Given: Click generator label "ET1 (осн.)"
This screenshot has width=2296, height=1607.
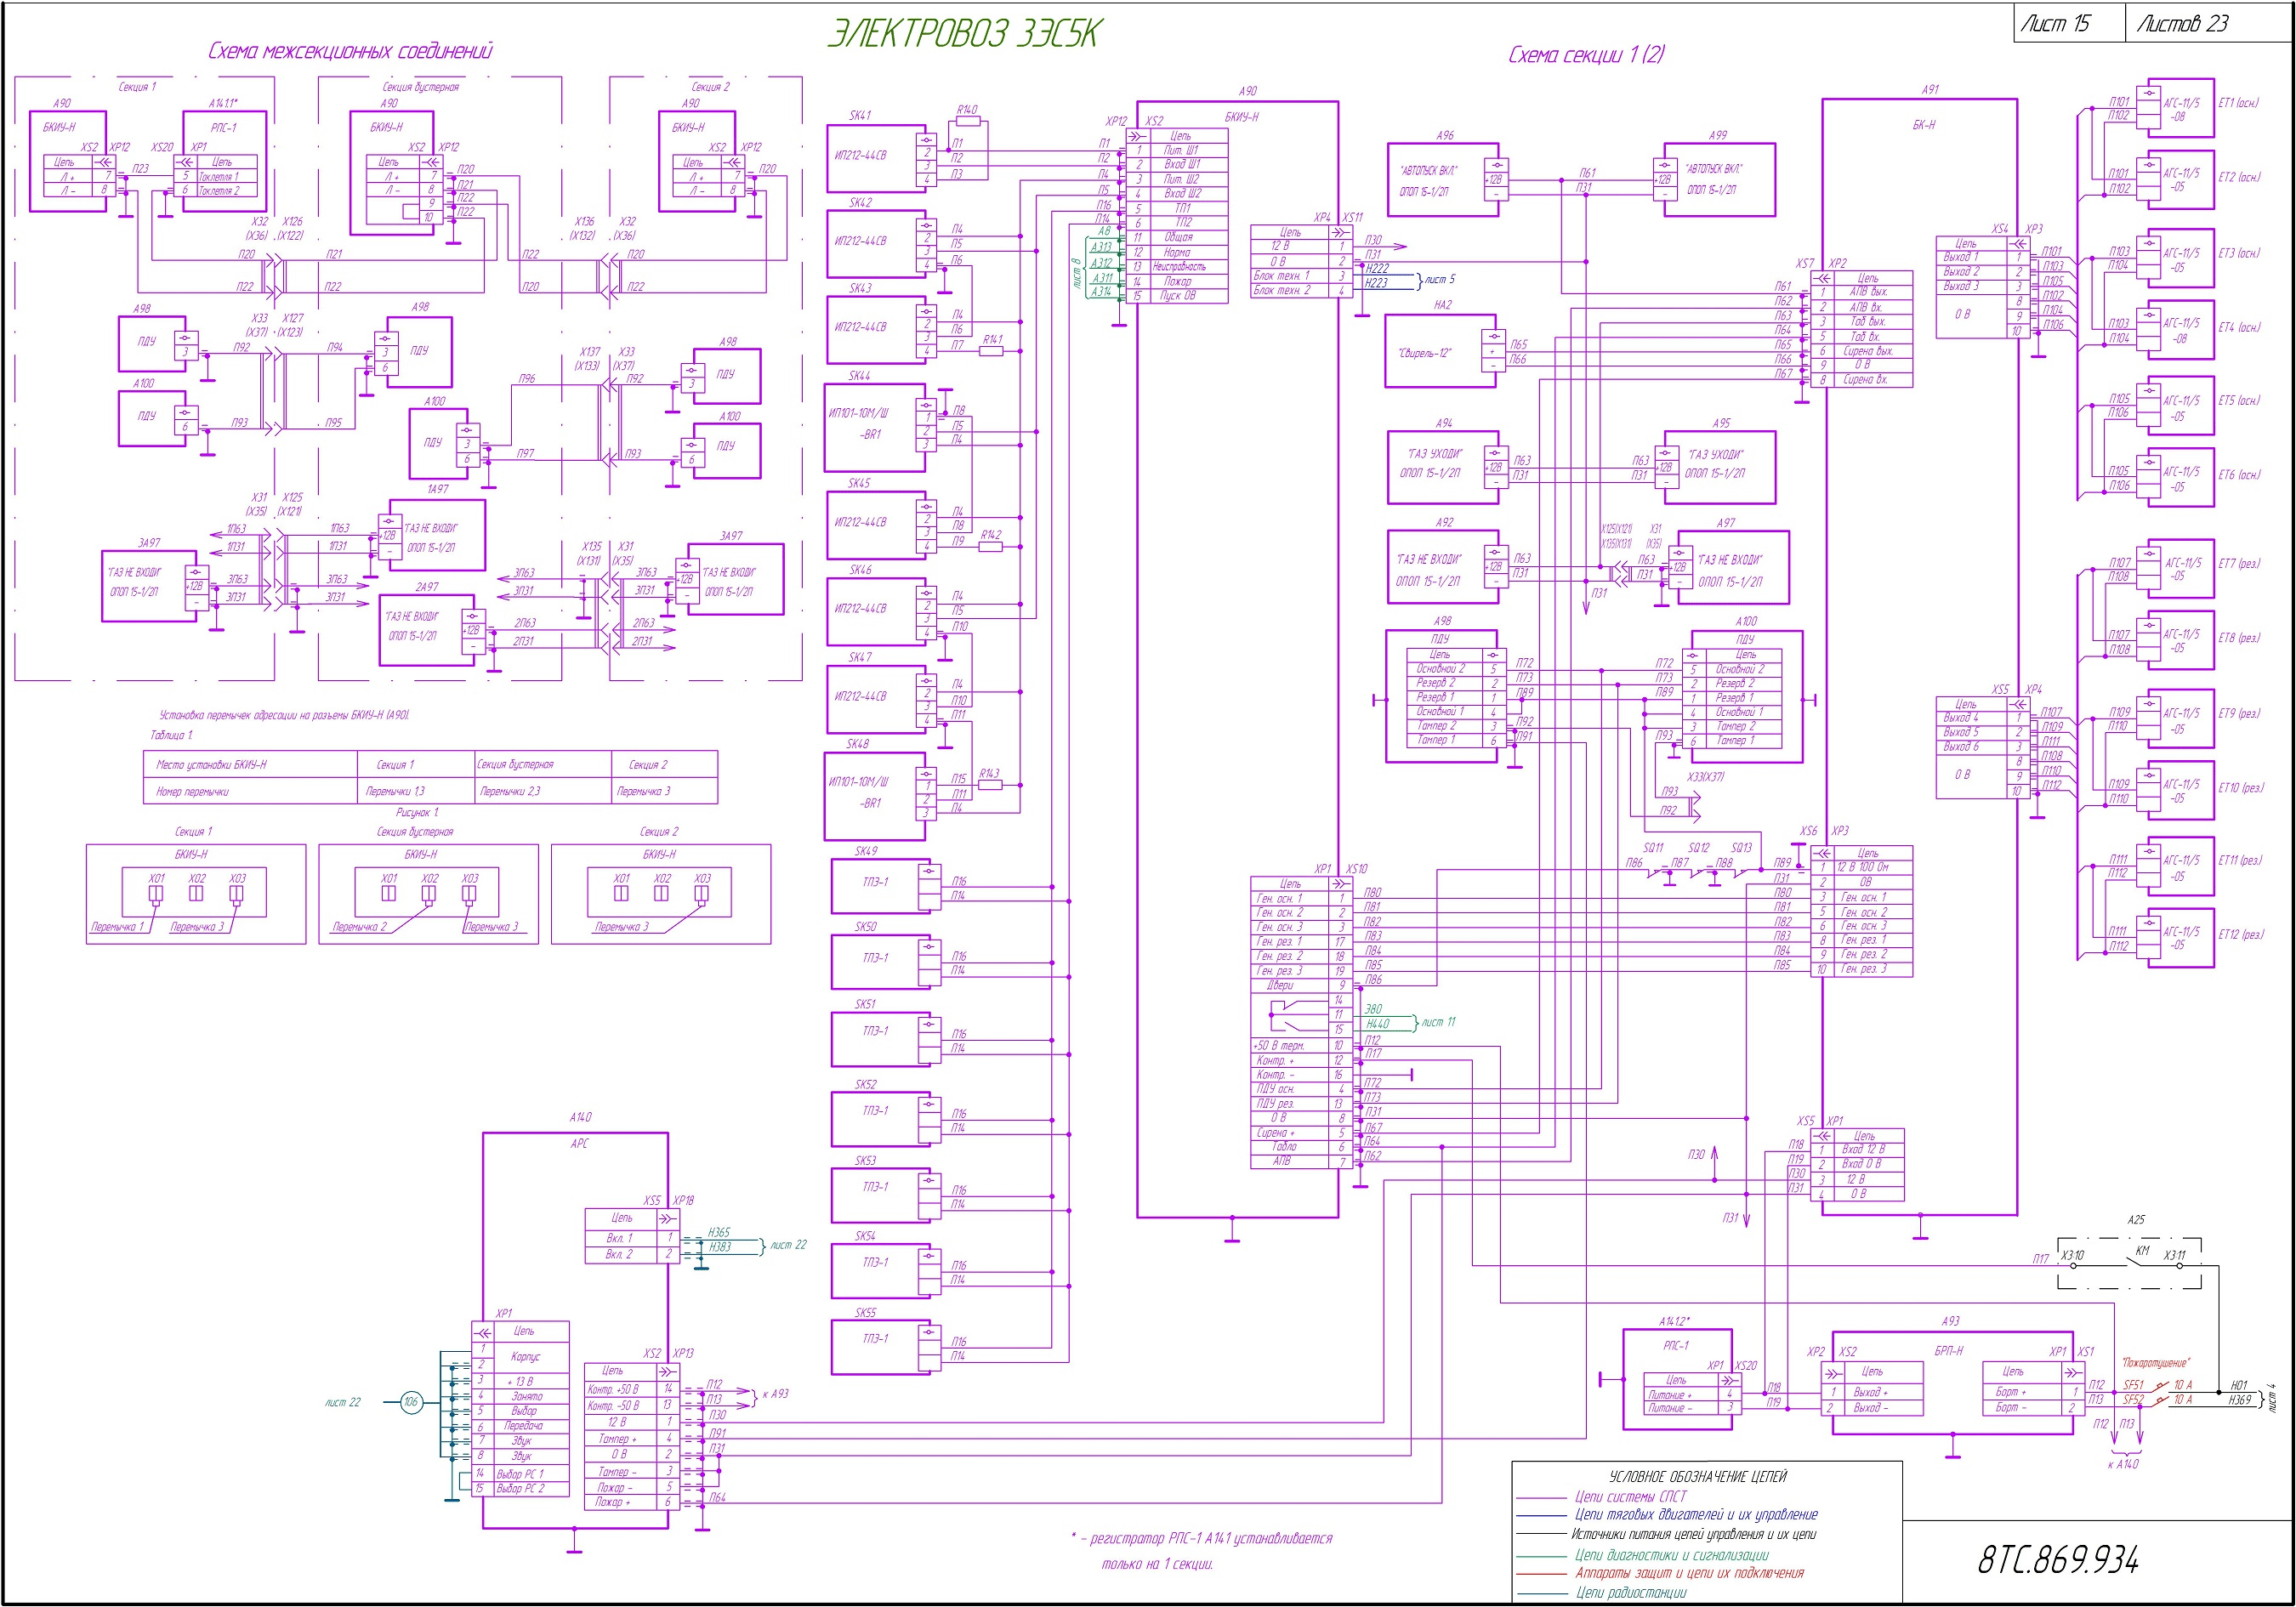Looking at the screenshot, I should [2238, 102].
